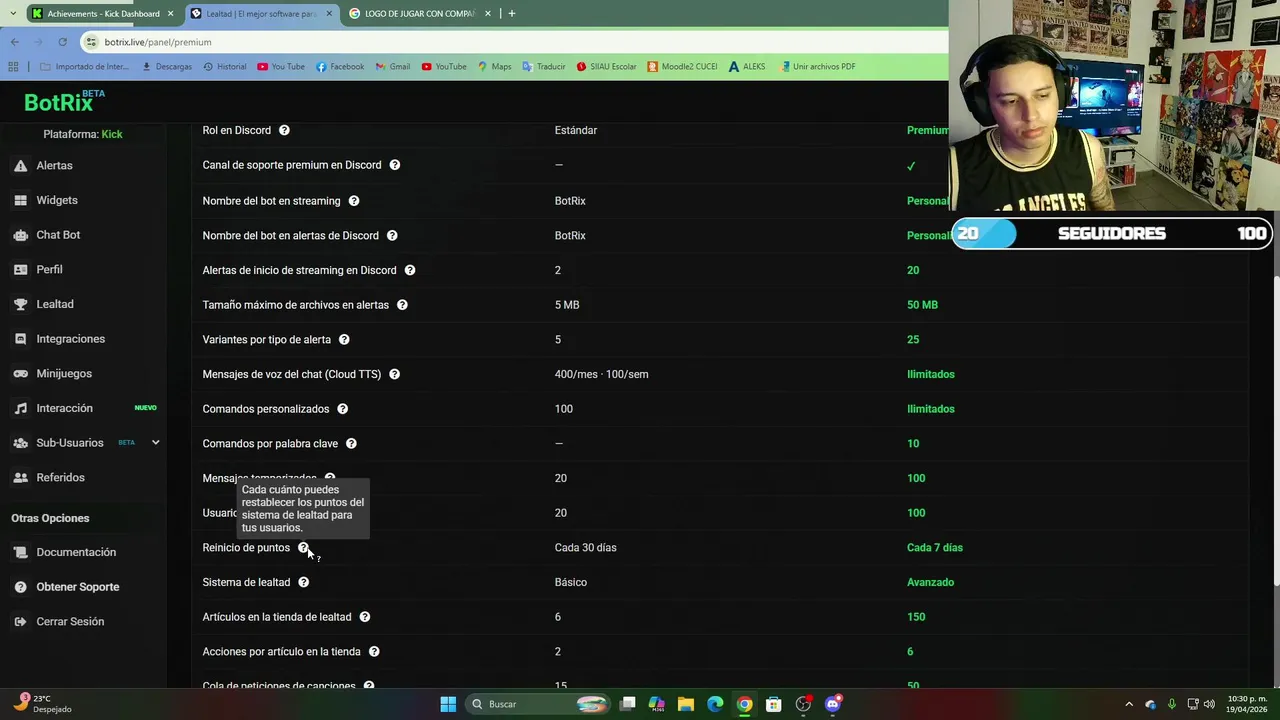The width and height of the screenshot is (1280, 720).
Task: Open the tab search dropdown arrow
Action: click(13, 14)
